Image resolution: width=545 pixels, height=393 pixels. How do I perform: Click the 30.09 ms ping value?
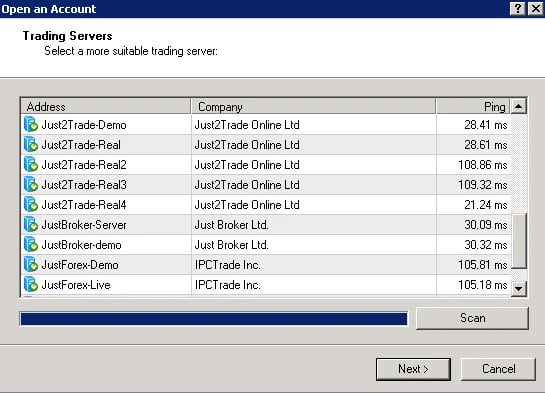tap(486, 225)
